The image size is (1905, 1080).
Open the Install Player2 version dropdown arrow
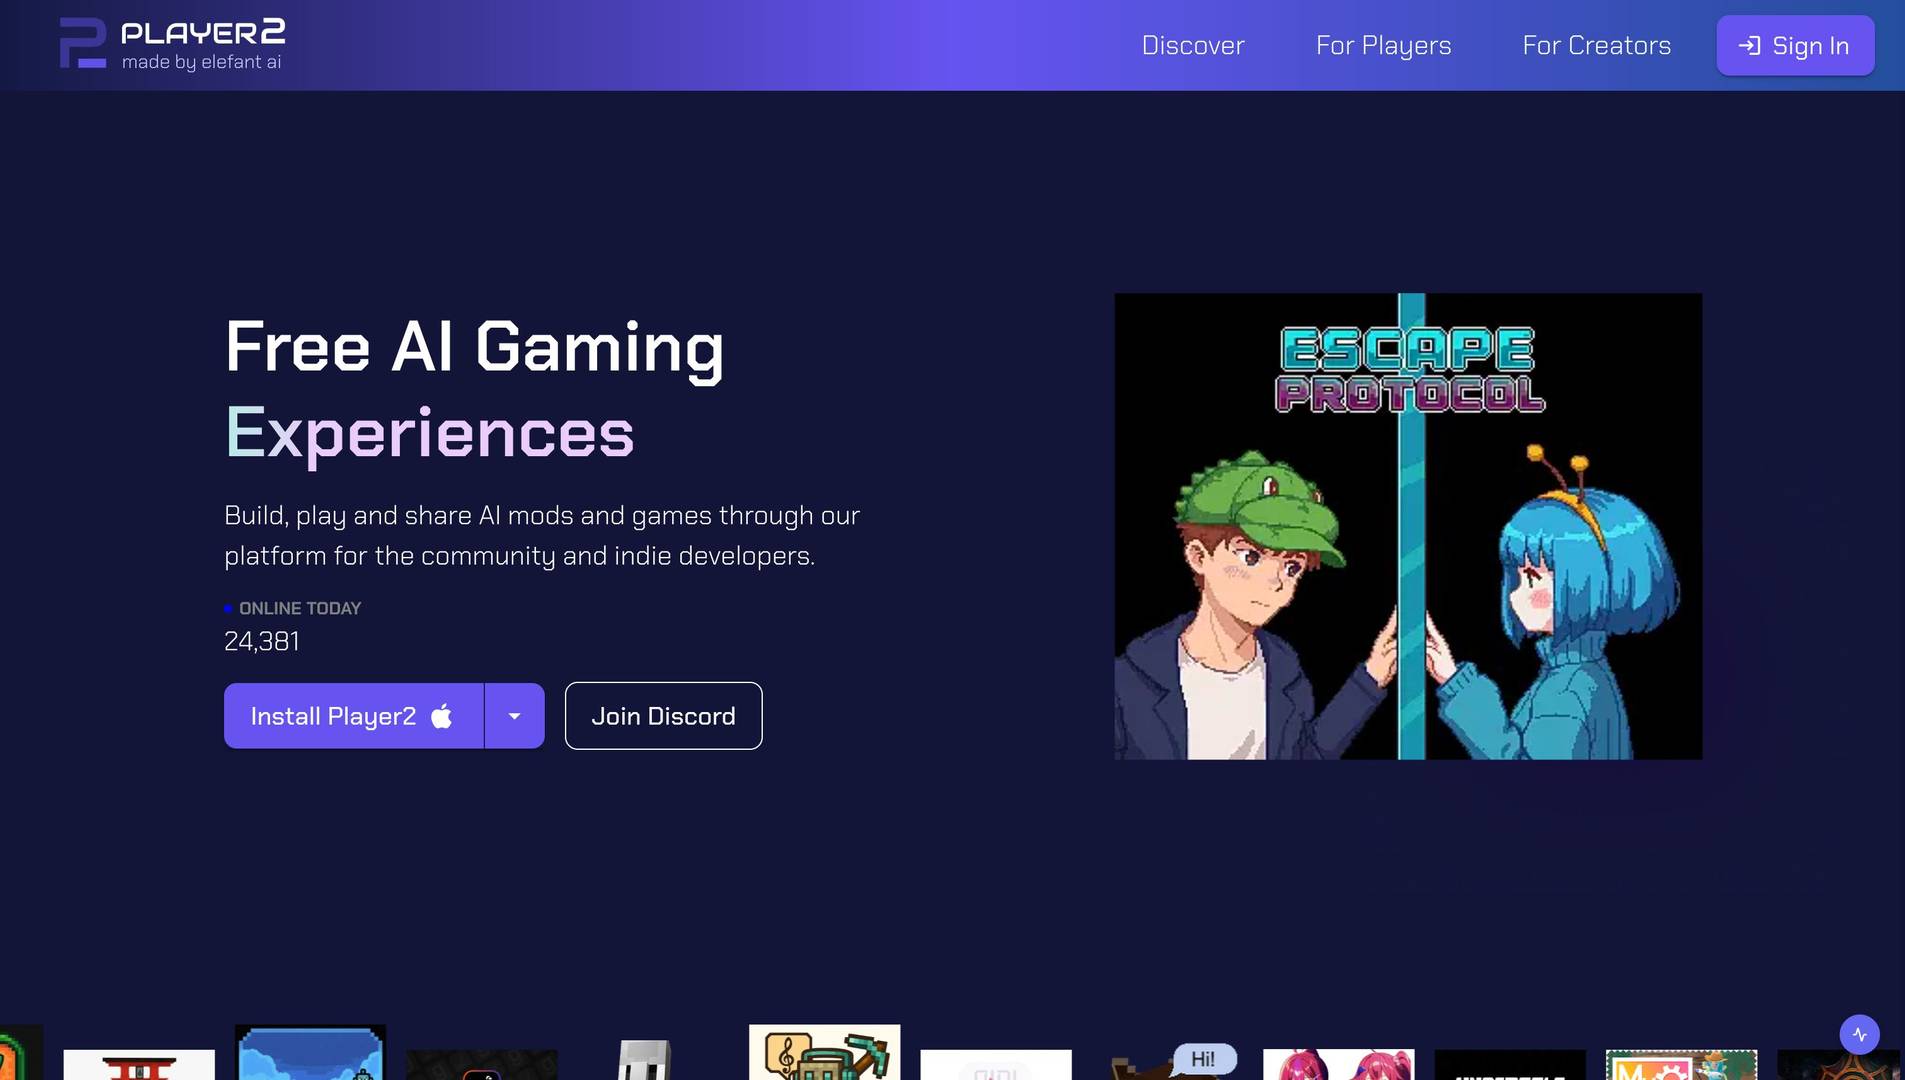(514, 716)
